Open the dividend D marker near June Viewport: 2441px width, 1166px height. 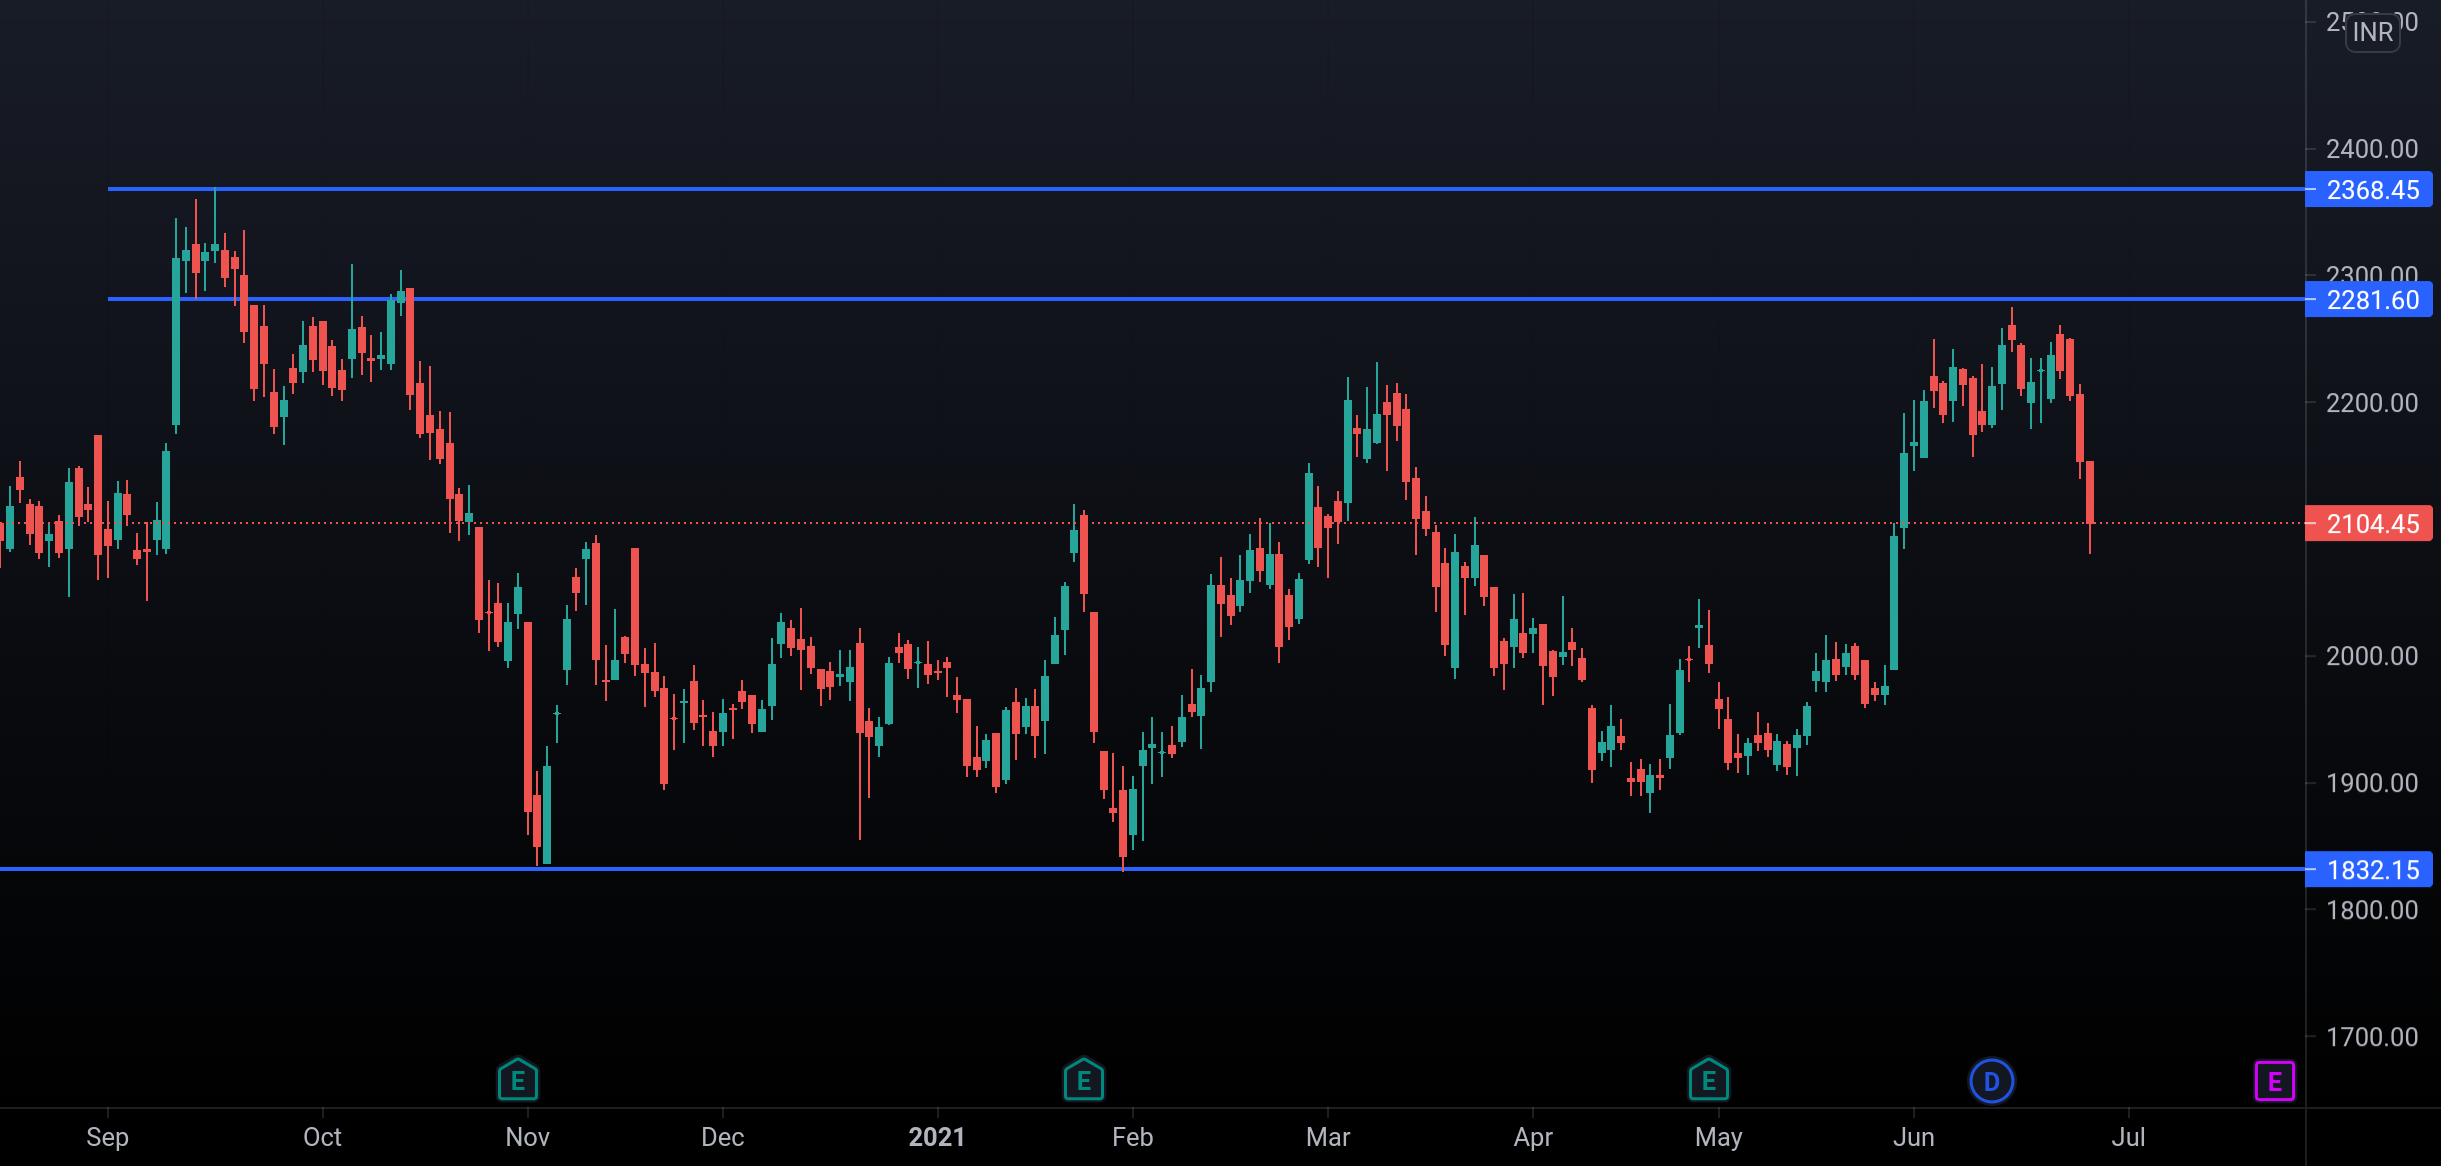tap(1991, 1080)
